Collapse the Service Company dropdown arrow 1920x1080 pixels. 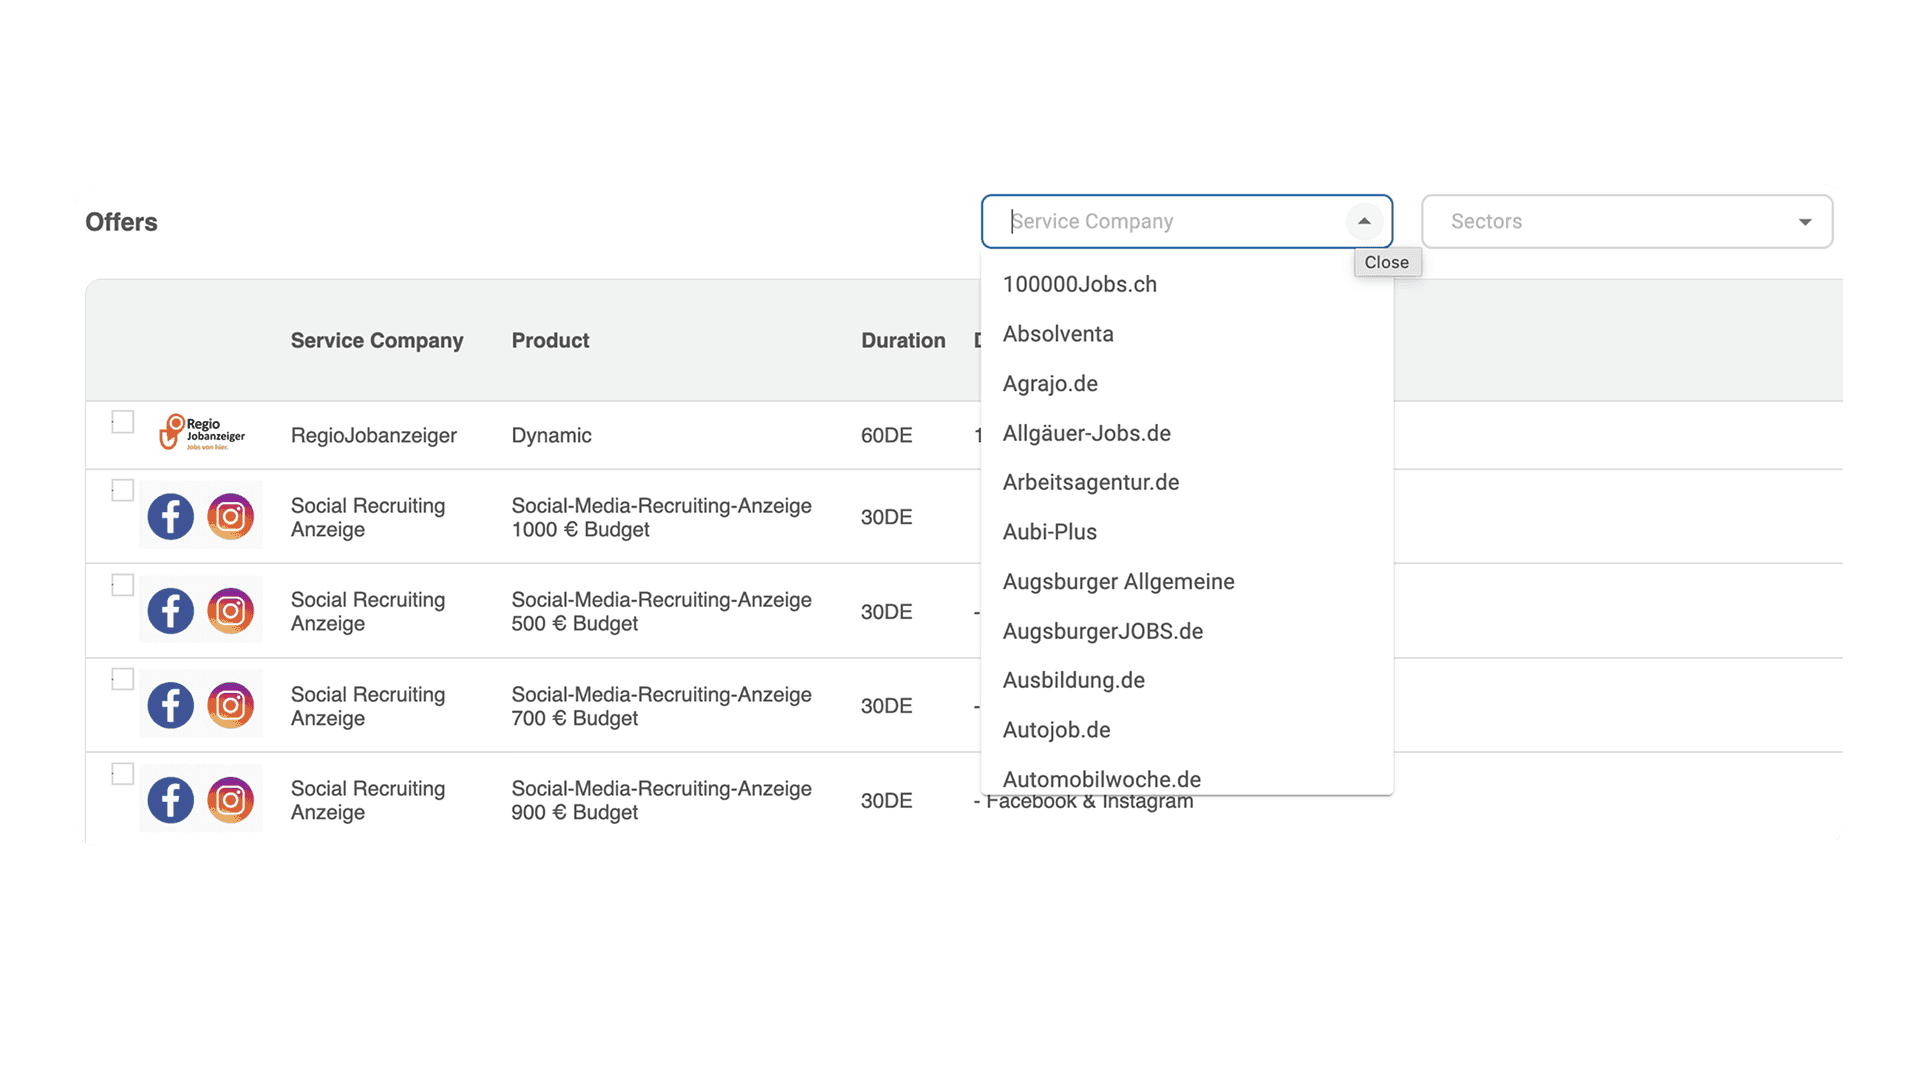tap(1364, 221)
